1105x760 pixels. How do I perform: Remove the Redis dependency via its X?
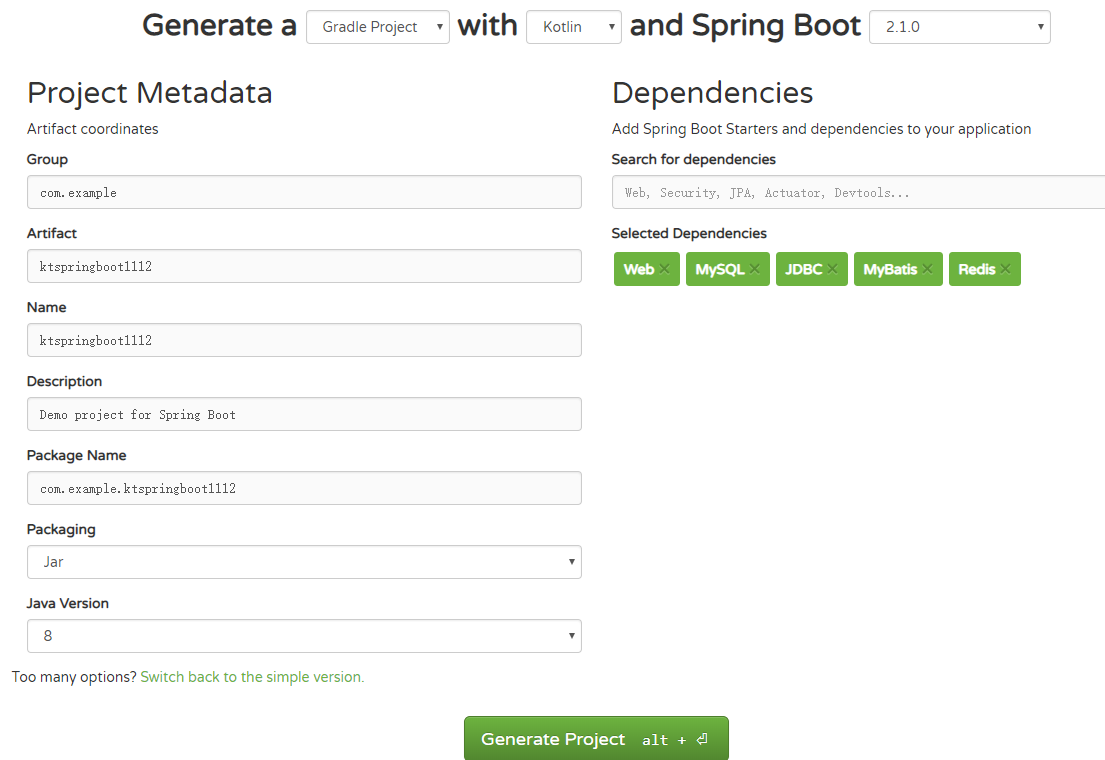pyautogui.click(x=1006, y=269)
